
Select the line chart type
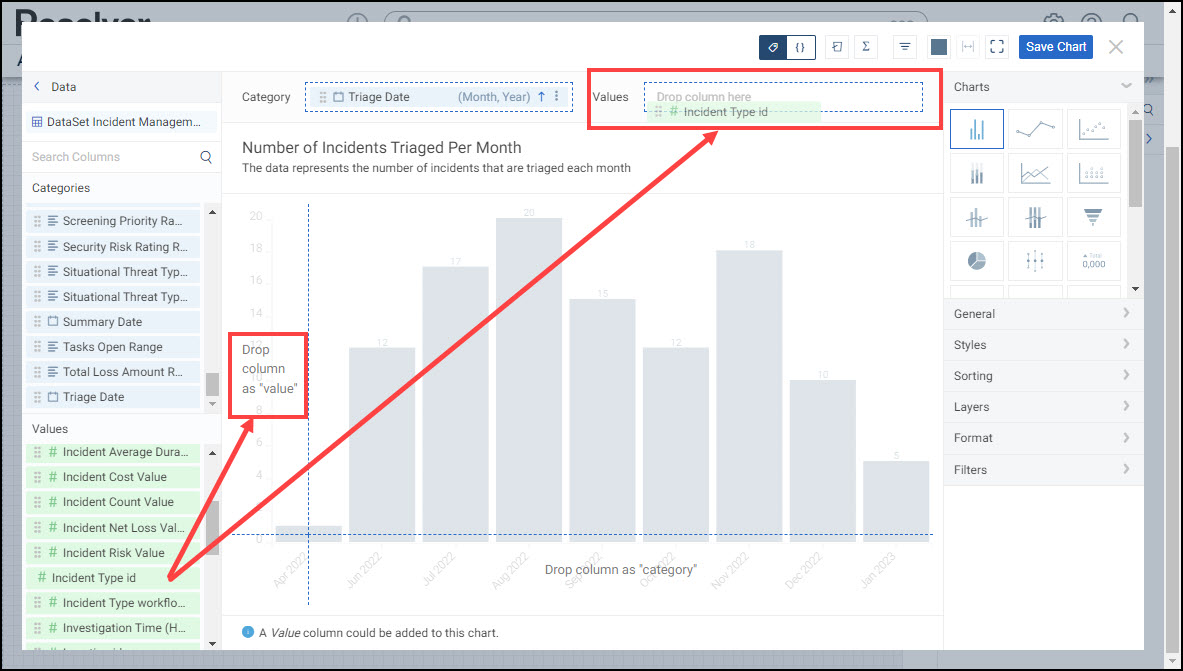tap(1035, 129)
